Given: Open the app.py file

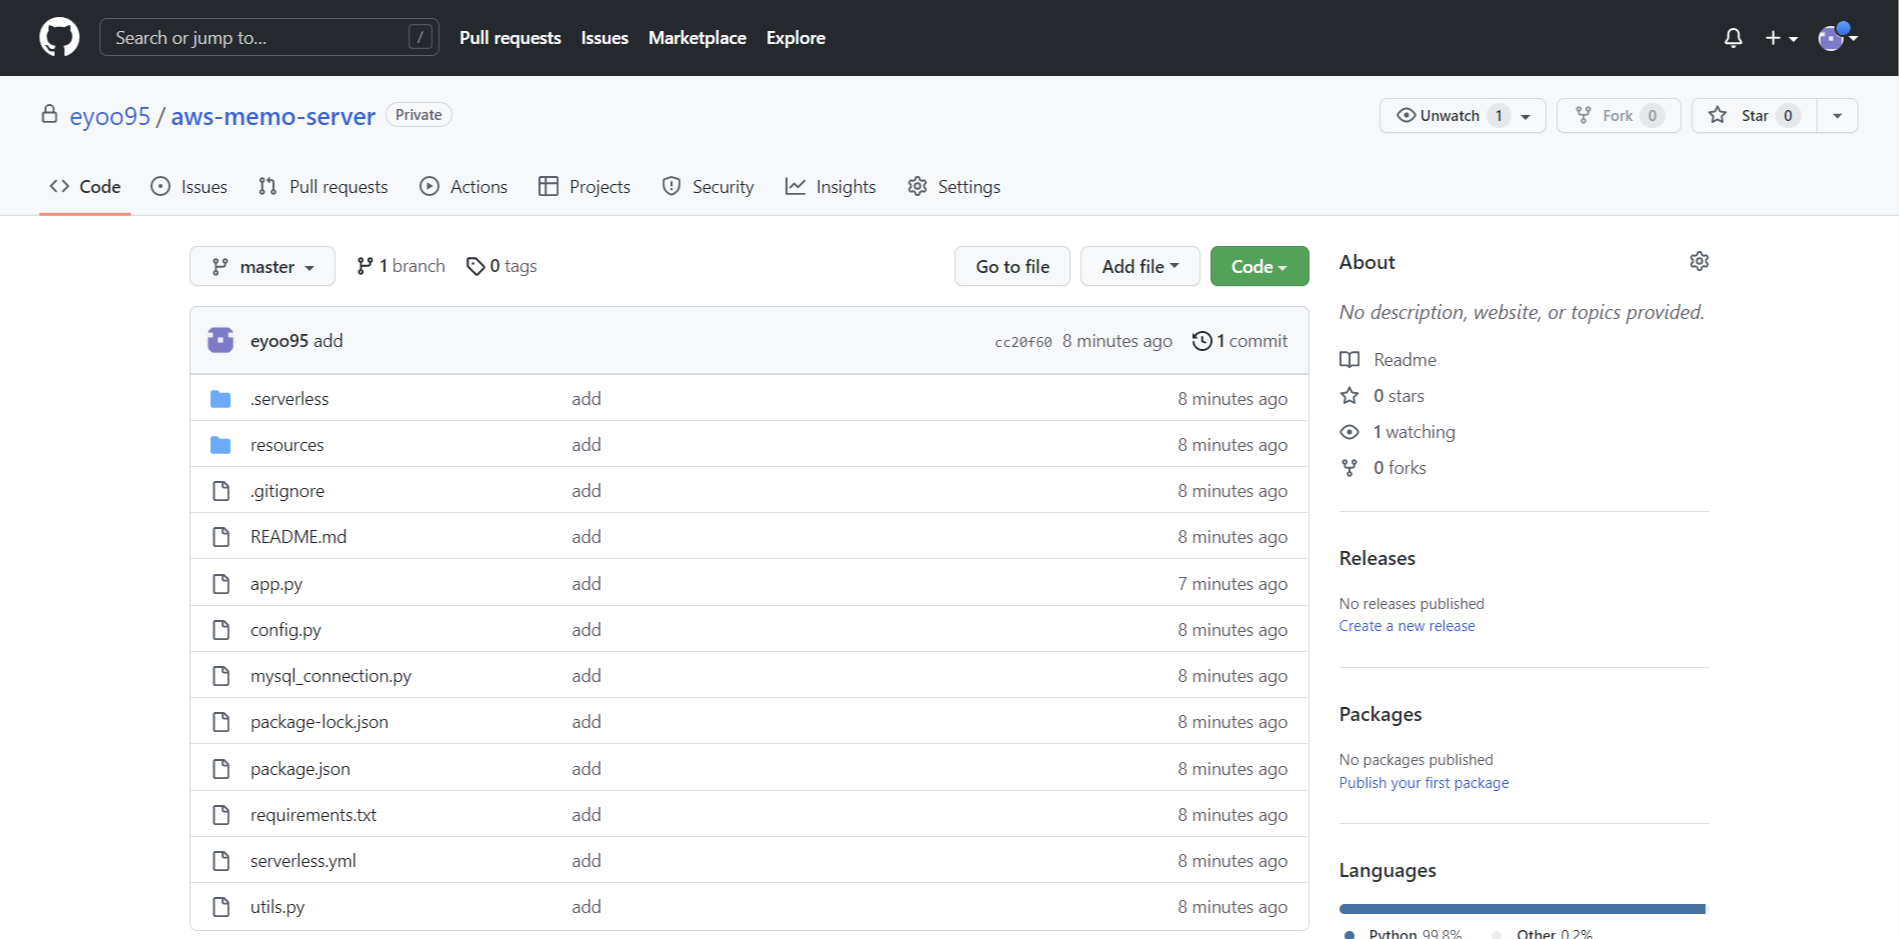Looking at the screenshot, I should coord(276,584).
